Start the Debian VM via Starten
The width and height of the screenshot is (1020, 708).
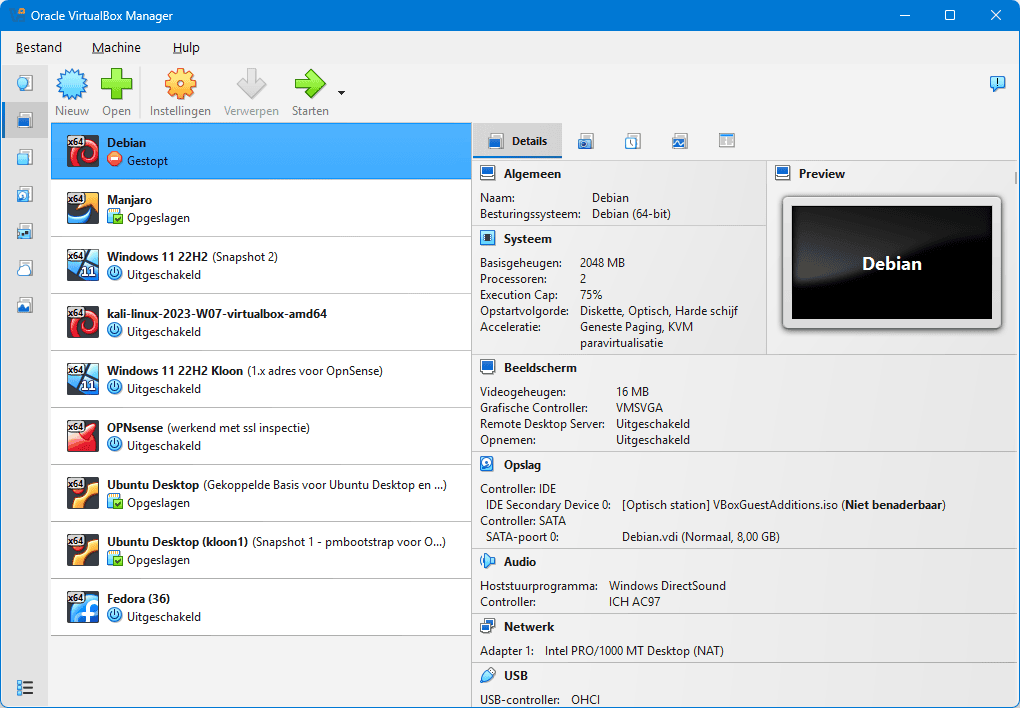[309, 90]
